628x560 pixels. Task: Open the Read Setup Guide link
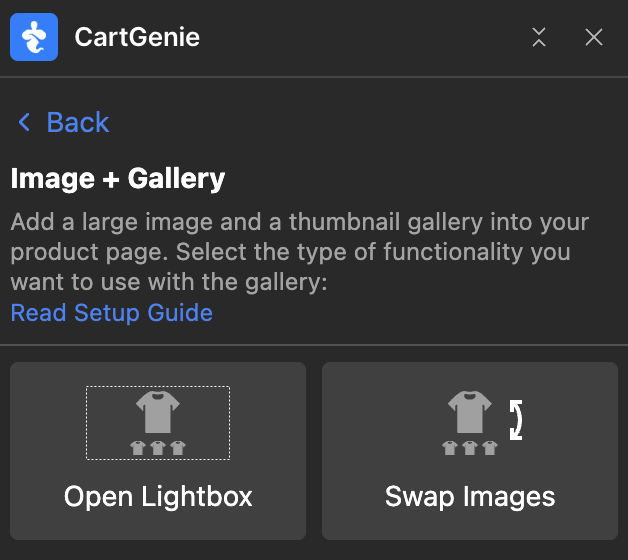click(x=111, y=313)
